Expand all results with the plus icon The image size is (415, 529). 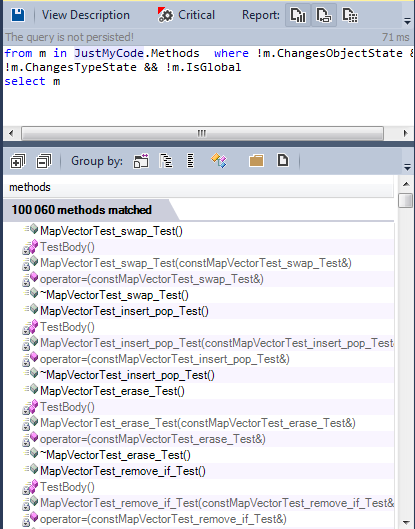point(18,161)
